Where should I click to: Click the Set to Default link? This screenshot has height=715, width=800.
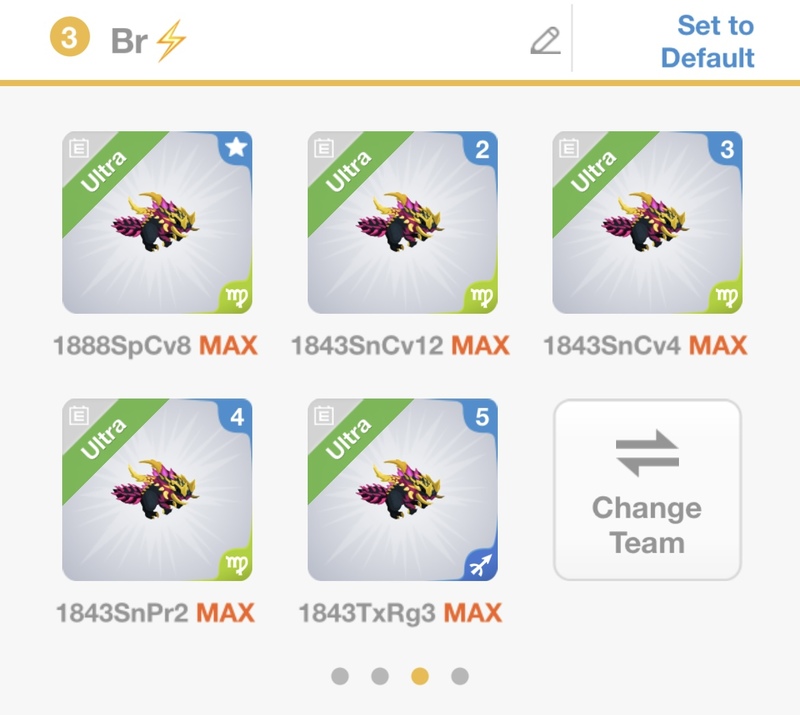coord(708,41)
